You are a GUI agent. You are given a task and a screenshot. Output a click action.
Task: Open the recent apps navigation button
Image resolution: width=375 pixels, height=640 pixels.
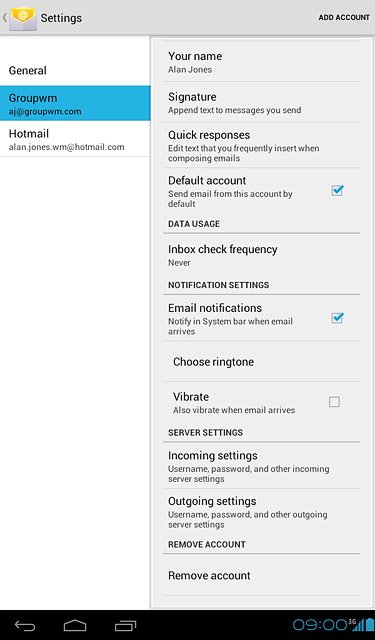click(x=125, y=625)
